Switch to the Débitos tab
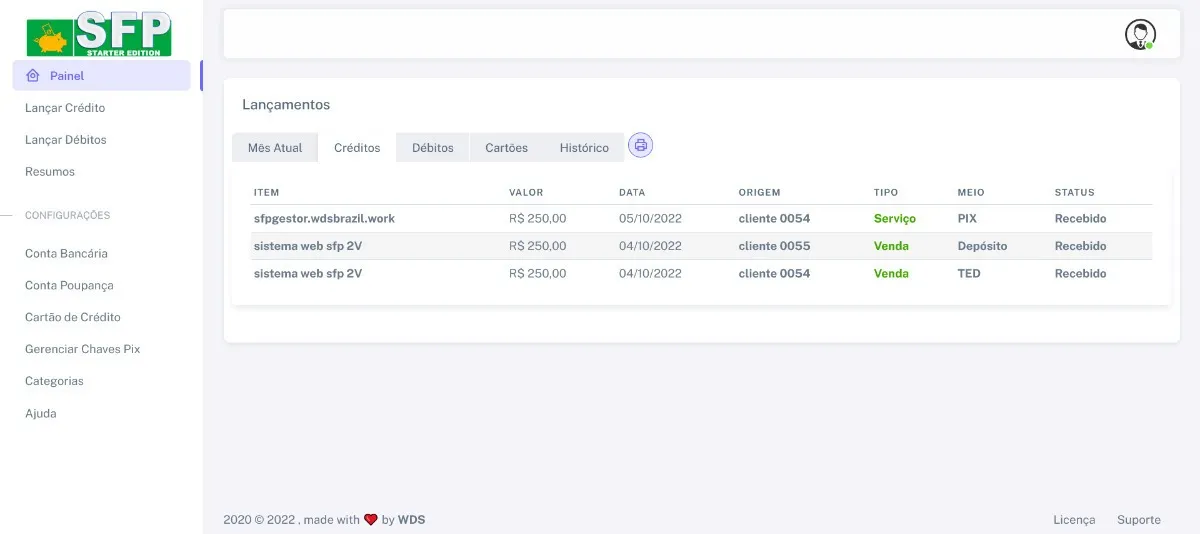This screenshot has width=1200, height=534. click(x=433, y=147)
